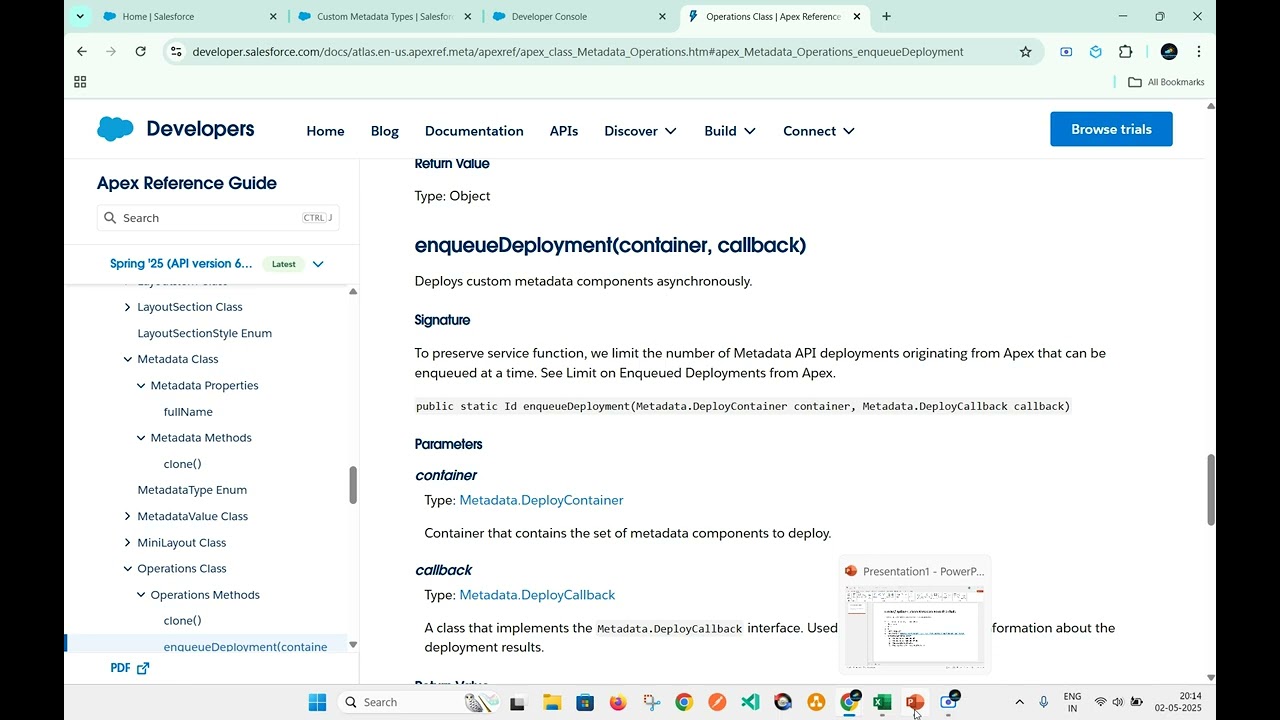Image resolution: width=1280 pixels, height=720 pixels.
Task: Open the Documentation nav item
Action: (474, 131)
